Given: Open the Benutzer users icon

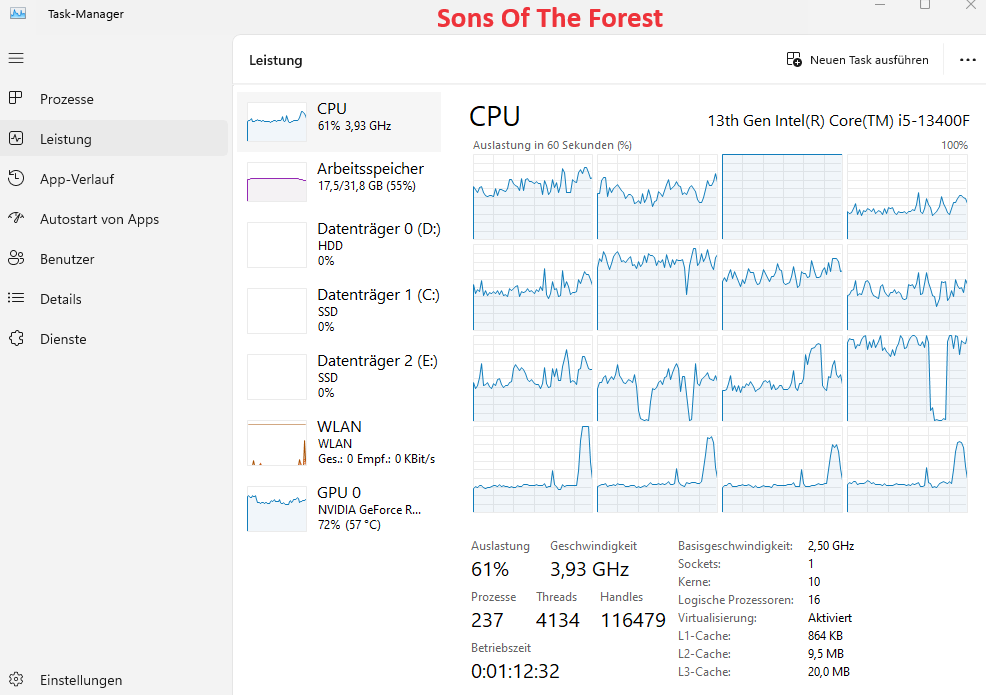Looking at the screenshot, I should (16, 259).
